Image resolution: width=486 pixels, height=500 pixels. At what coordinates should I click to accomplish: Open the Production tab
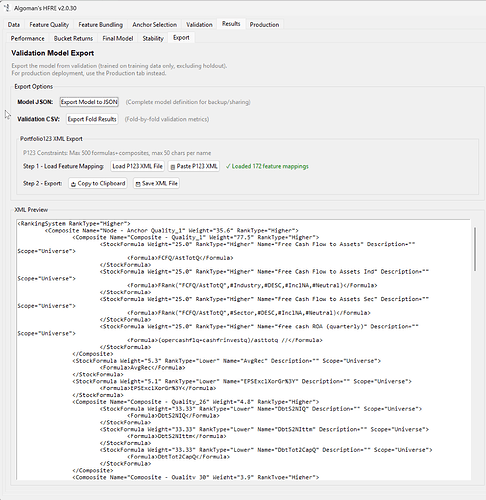click(x=264, y=25)
